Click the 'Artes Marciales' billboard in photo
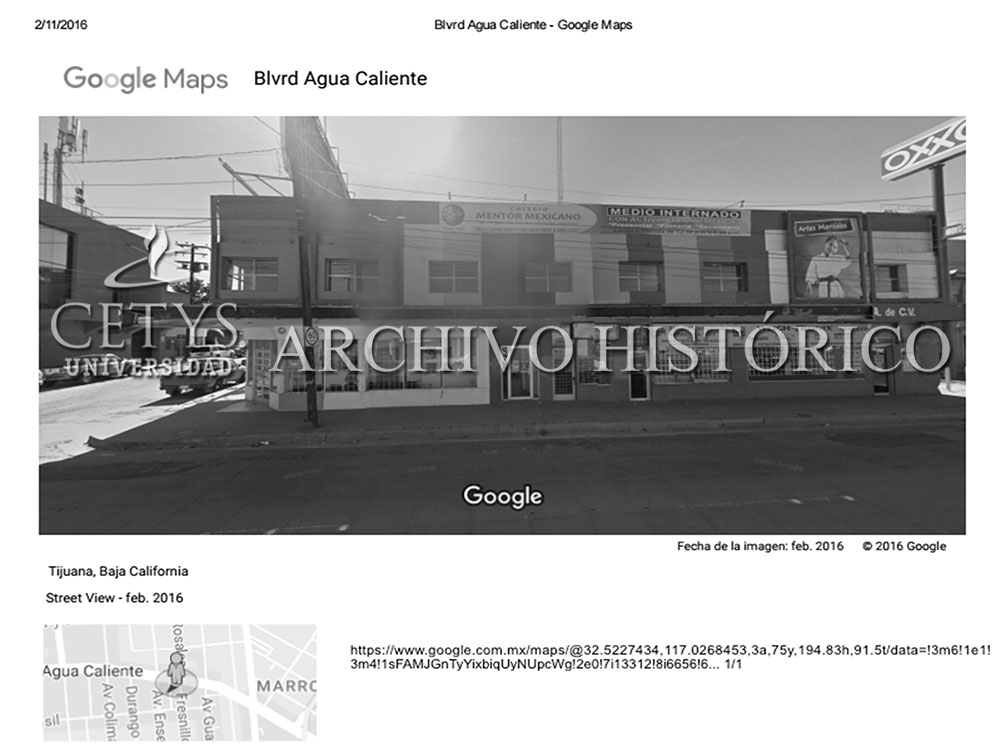This screenshot has height=751, width=1006. coord(826,258)
